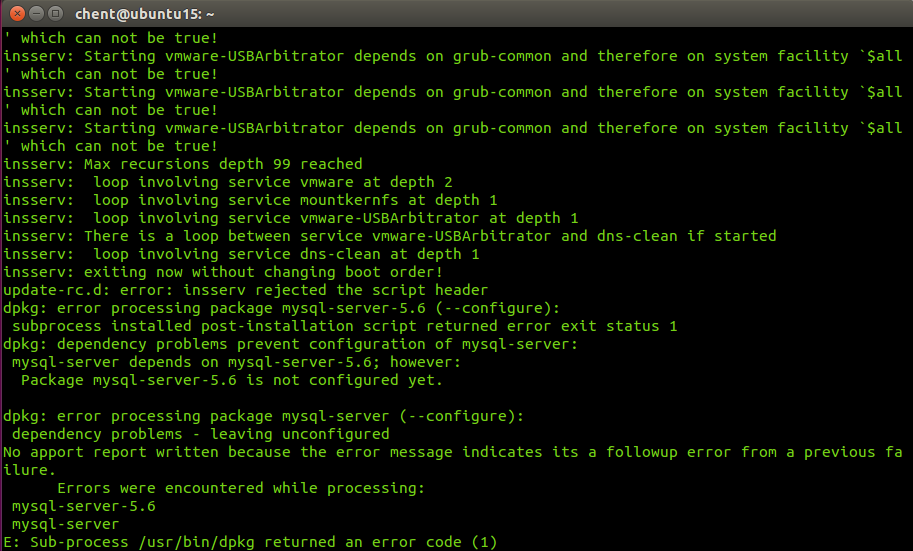
Task: Maximize the terminal window
Action: point(55,13)
